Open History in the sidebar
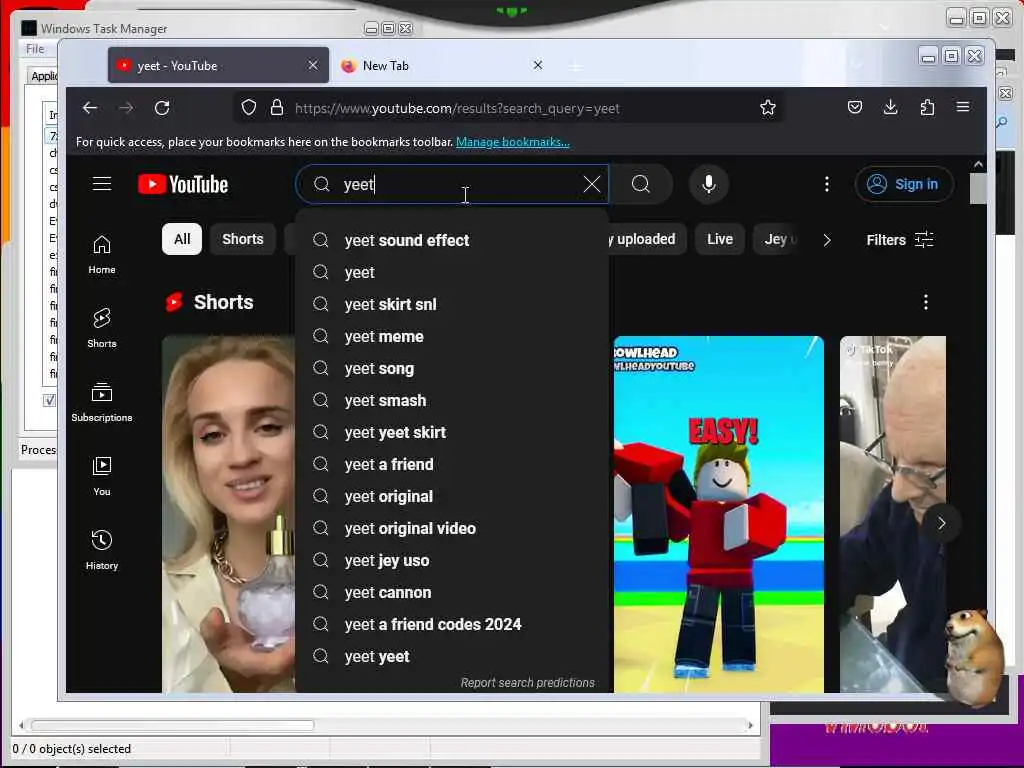Viewport: 1024px width, 768px height. coord(102,550)
